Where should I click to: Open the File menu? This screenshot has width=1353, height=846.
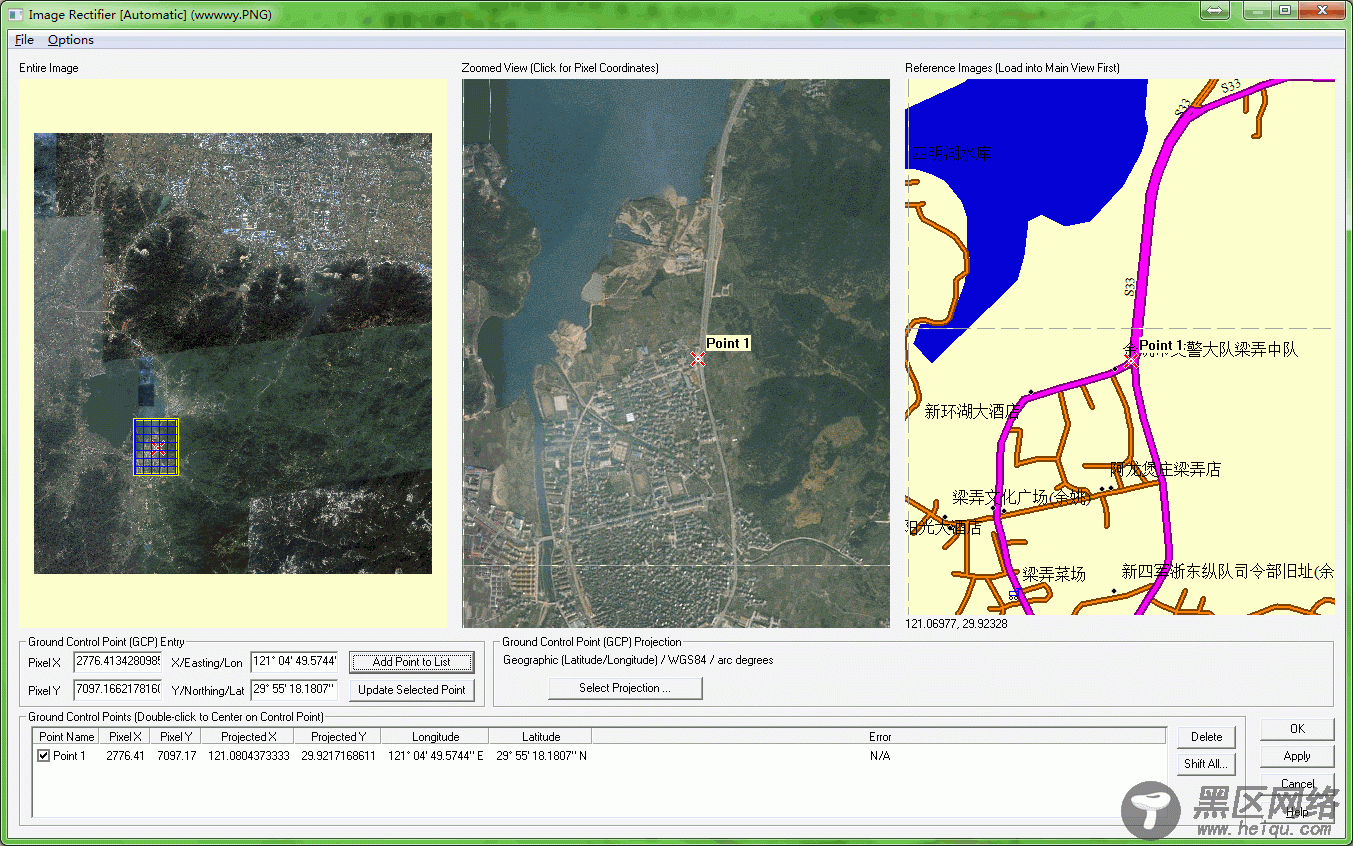24,40
